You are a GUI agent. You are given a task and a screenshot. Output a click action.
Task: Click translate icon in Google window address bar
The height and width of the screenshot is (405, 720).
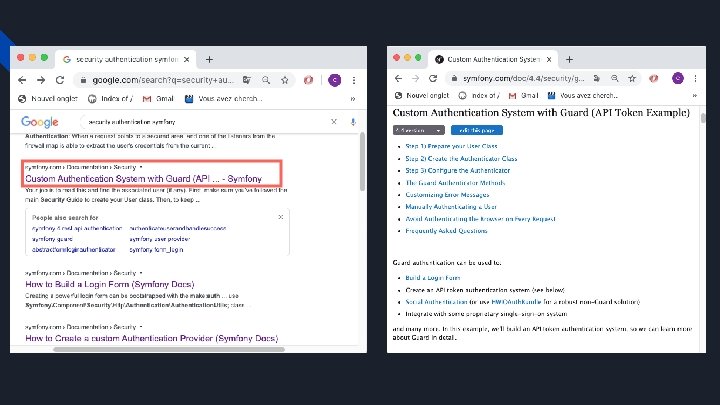[x=247, y=80]
